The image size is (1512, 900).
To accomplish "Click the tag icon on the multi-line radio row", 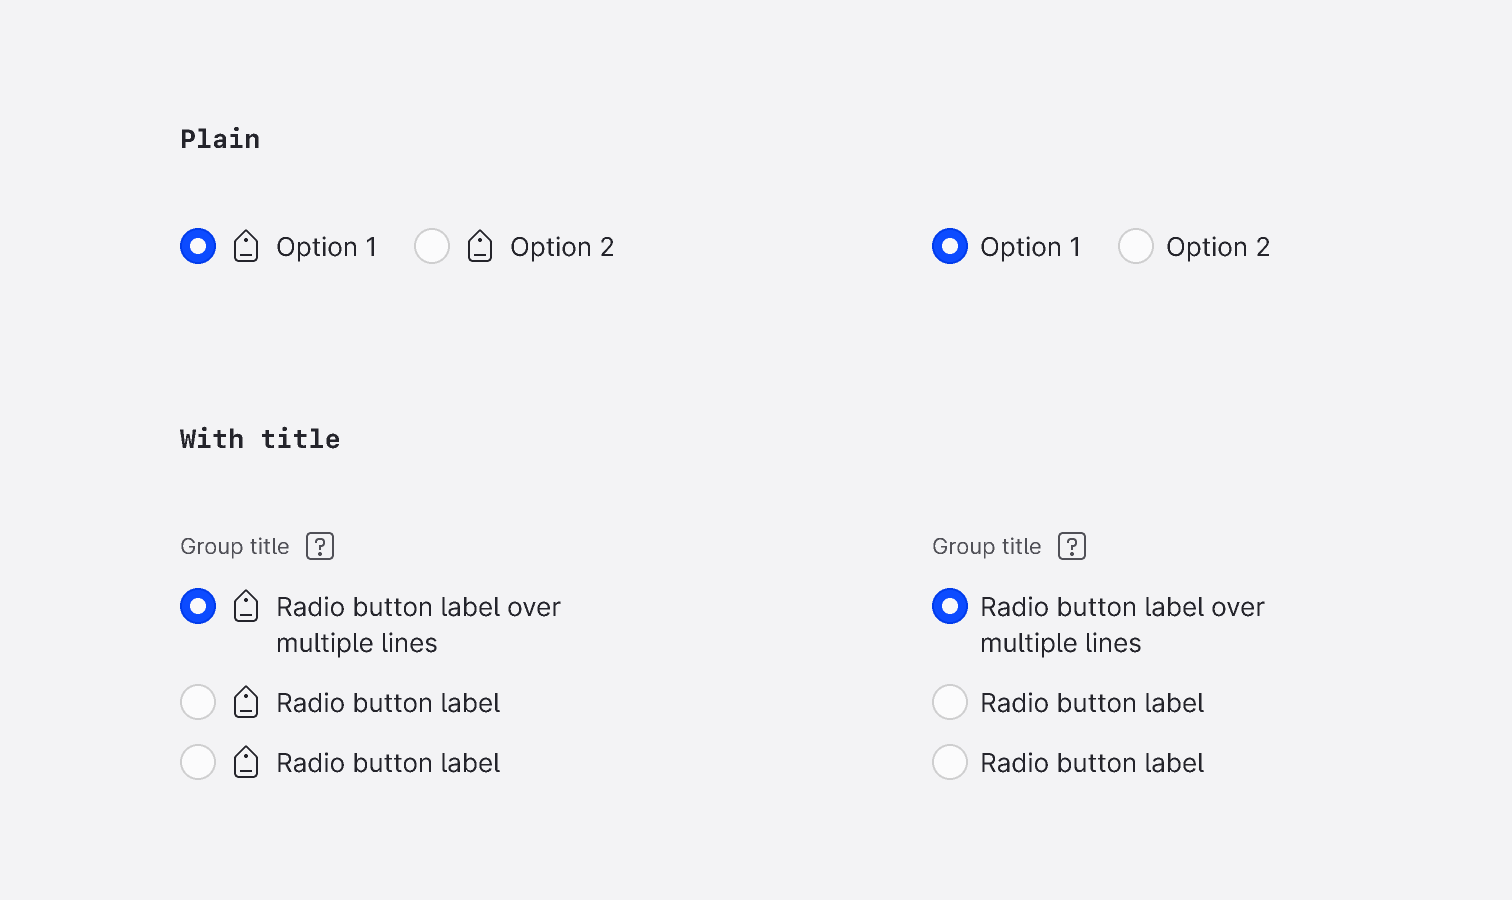I will pos(245,606).
